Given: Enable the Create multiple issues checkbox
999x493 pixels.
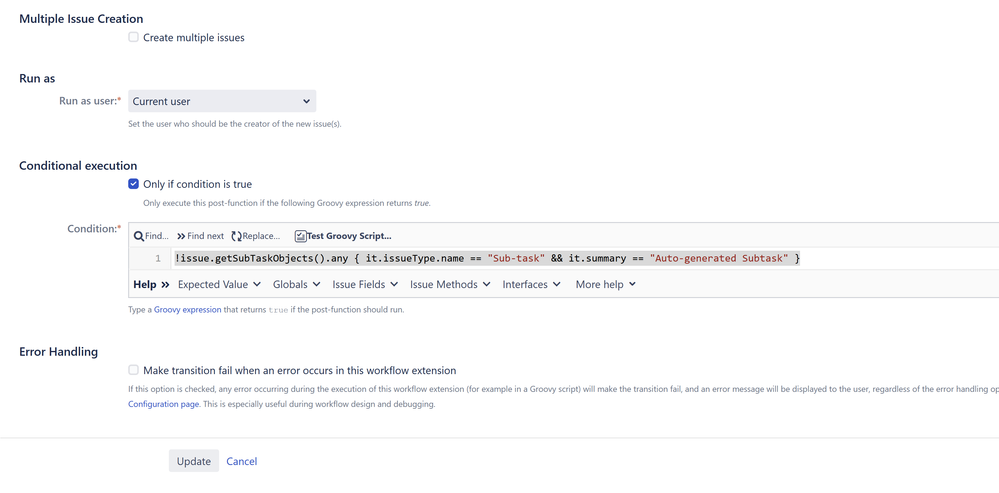Looking at the screenshot, I should click(133, 38).
